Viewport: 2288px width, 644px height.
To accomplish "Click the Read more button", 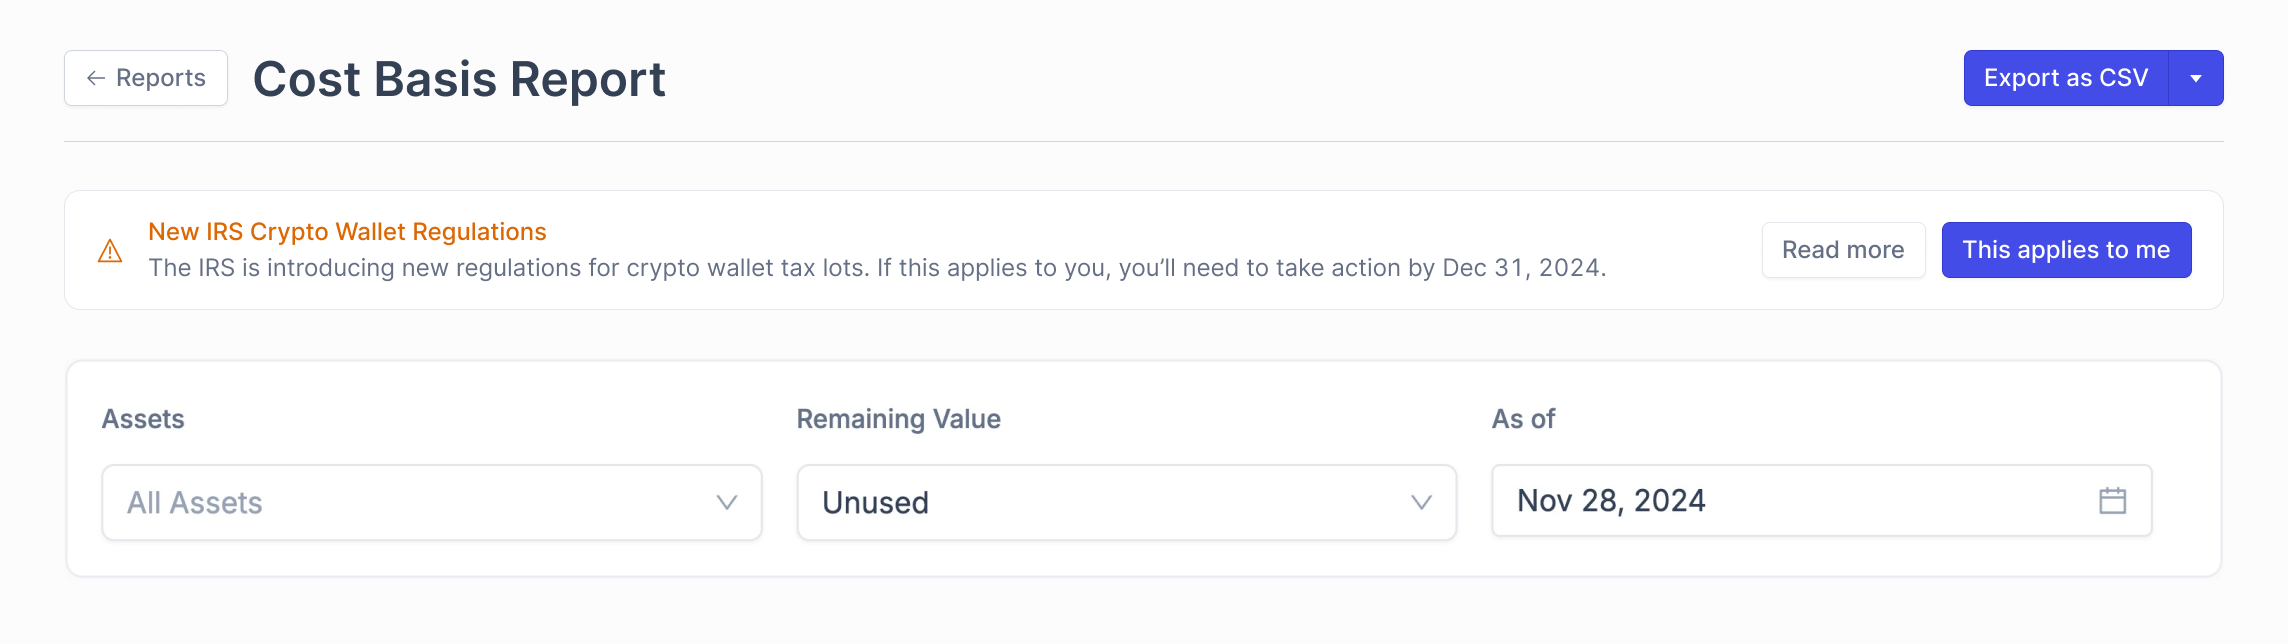I will (x=1843, y=250).
